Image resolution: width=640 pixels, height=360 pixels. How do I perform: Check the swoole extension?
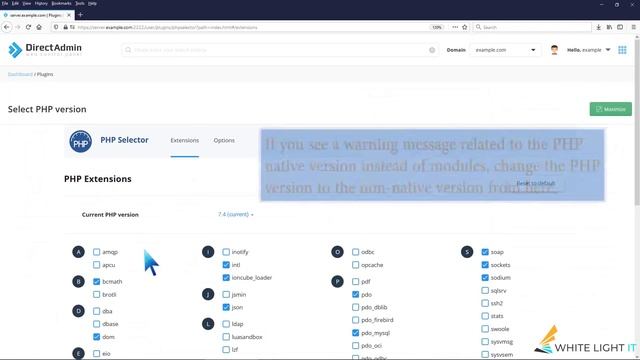click(x=485, y=329)
